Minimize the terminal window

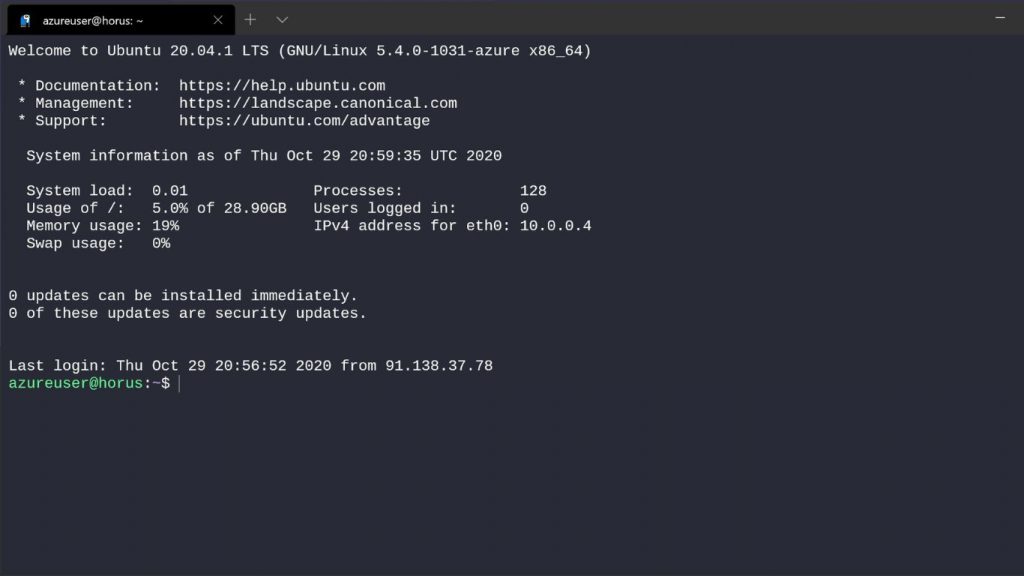(x=1000, y=19)
